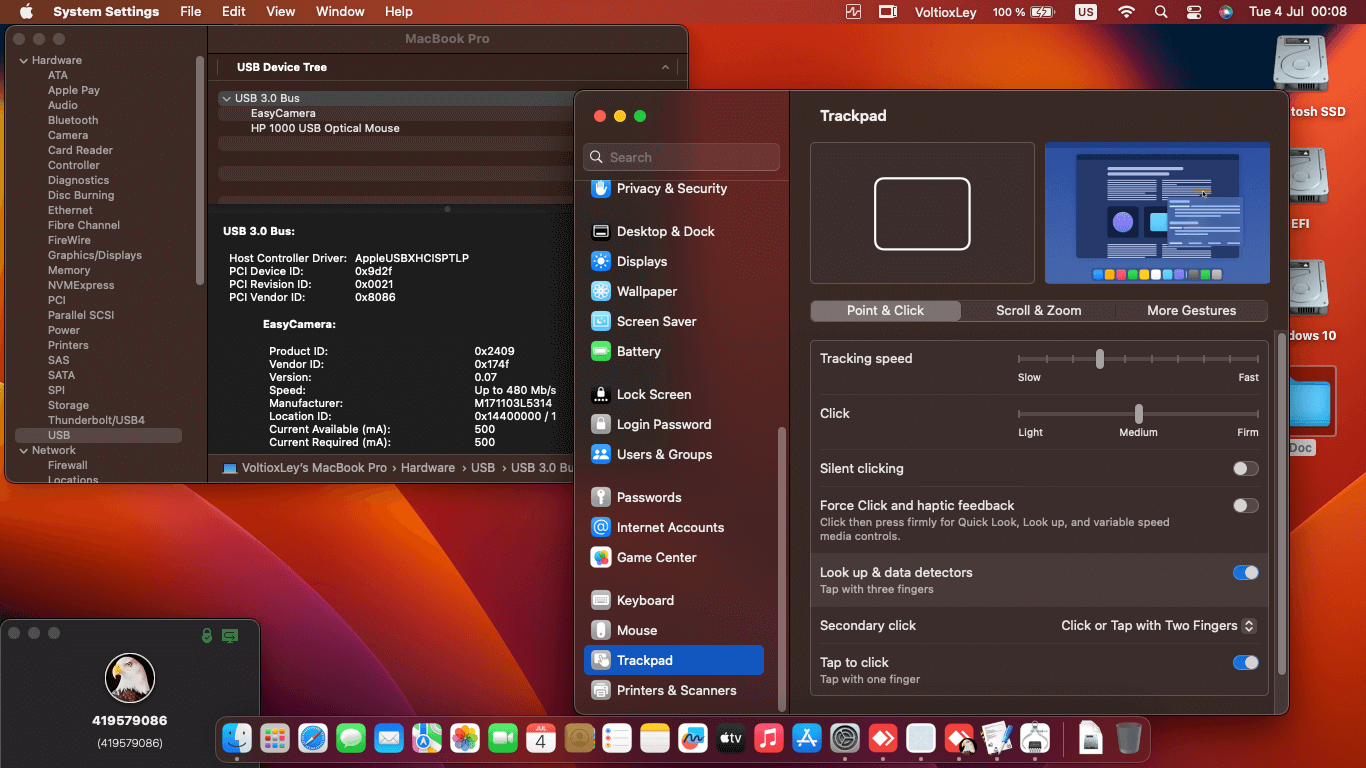Open Privacy & Security settings
The image size is (1366, 768).
[673, 188]
